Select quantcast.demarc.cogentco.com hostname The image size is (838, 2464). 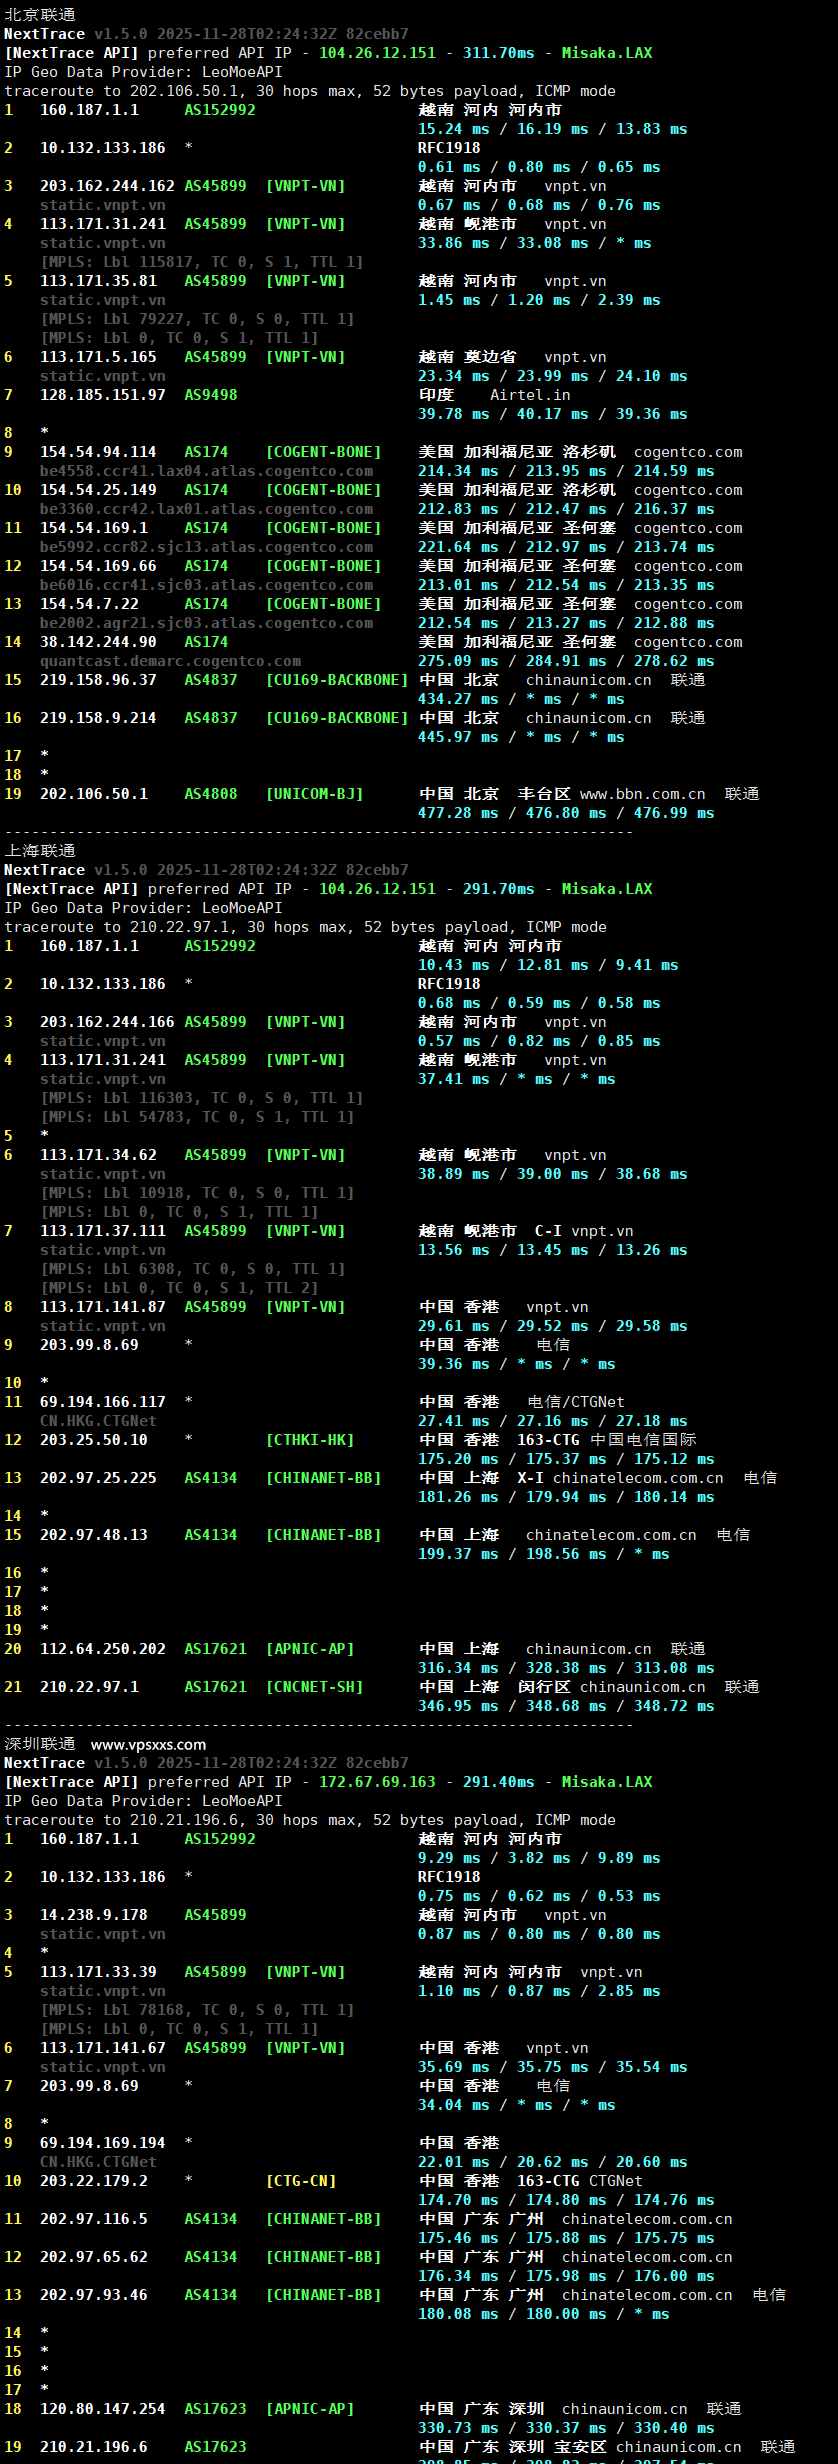[x=170, y=661]
